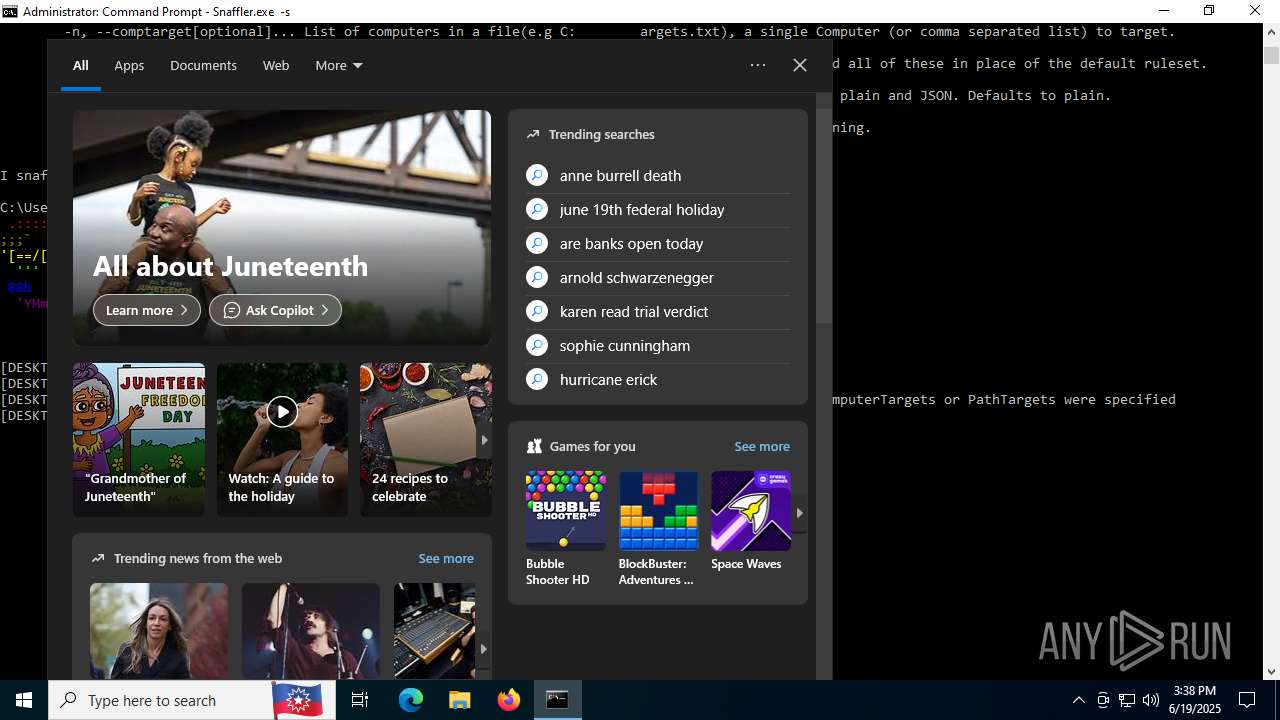Viewport: 1280px width, 720px height.
Task: Open the All about Juneteenth banner
Action: pos(282,227)
